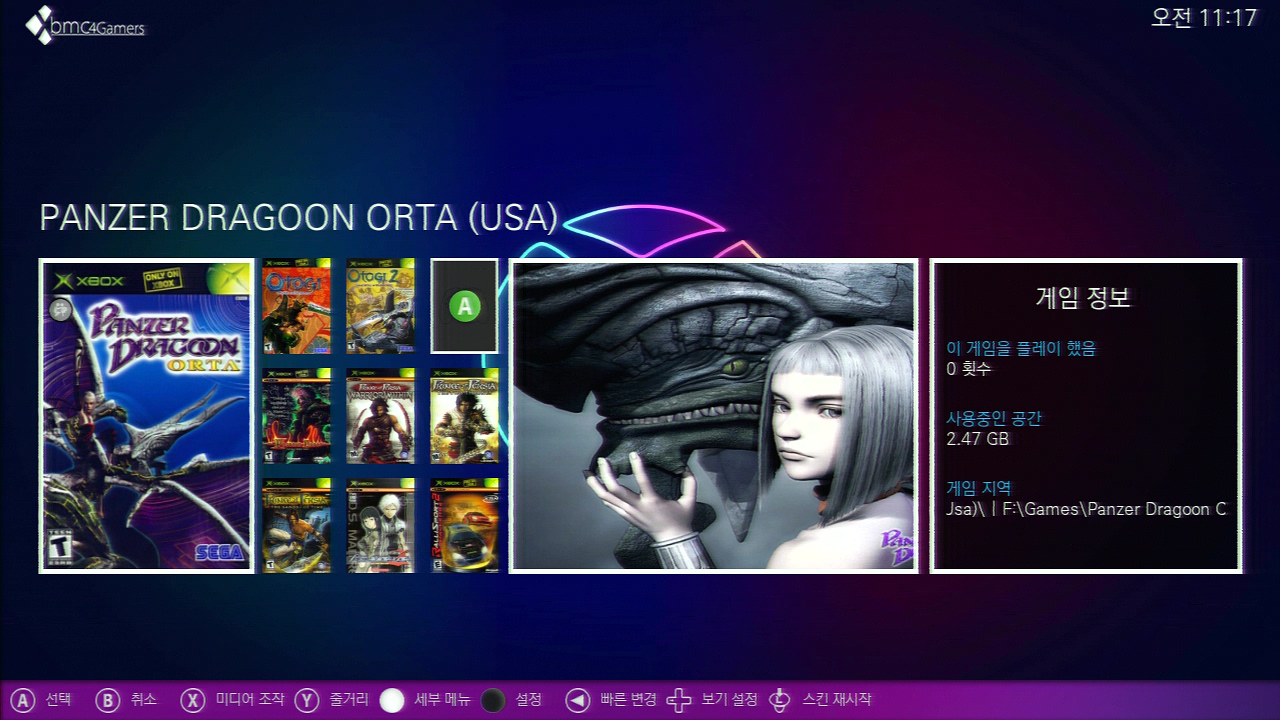
Task: Click the Y button favorites icon
Action: [307, 700]
